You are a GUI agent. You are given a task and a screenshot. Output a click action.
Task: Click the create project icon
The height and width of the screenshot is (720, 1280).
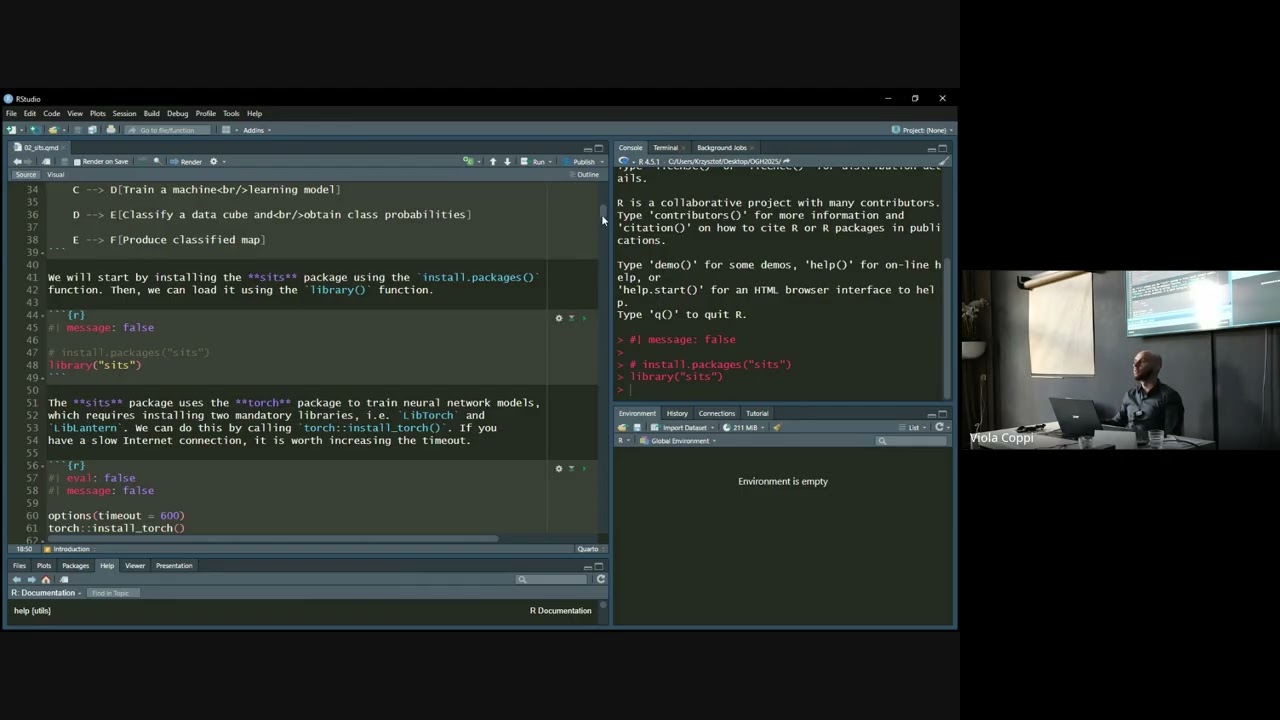(33, 130)
